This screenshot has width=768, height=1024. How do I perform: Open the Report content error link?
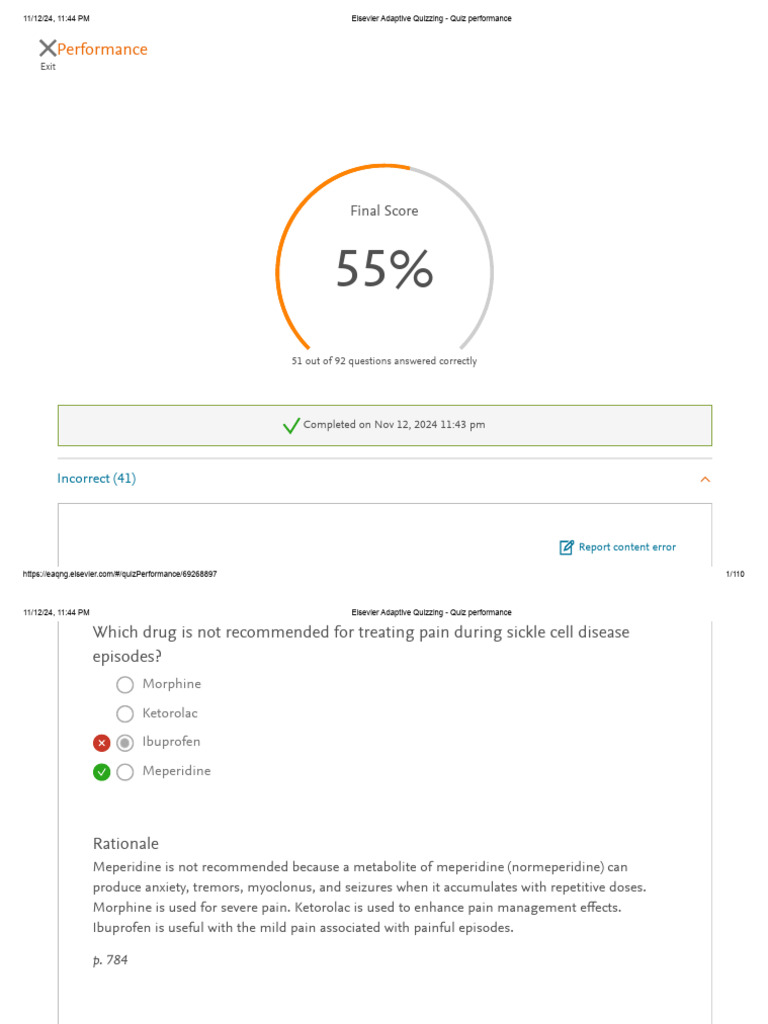coord(627,547)
